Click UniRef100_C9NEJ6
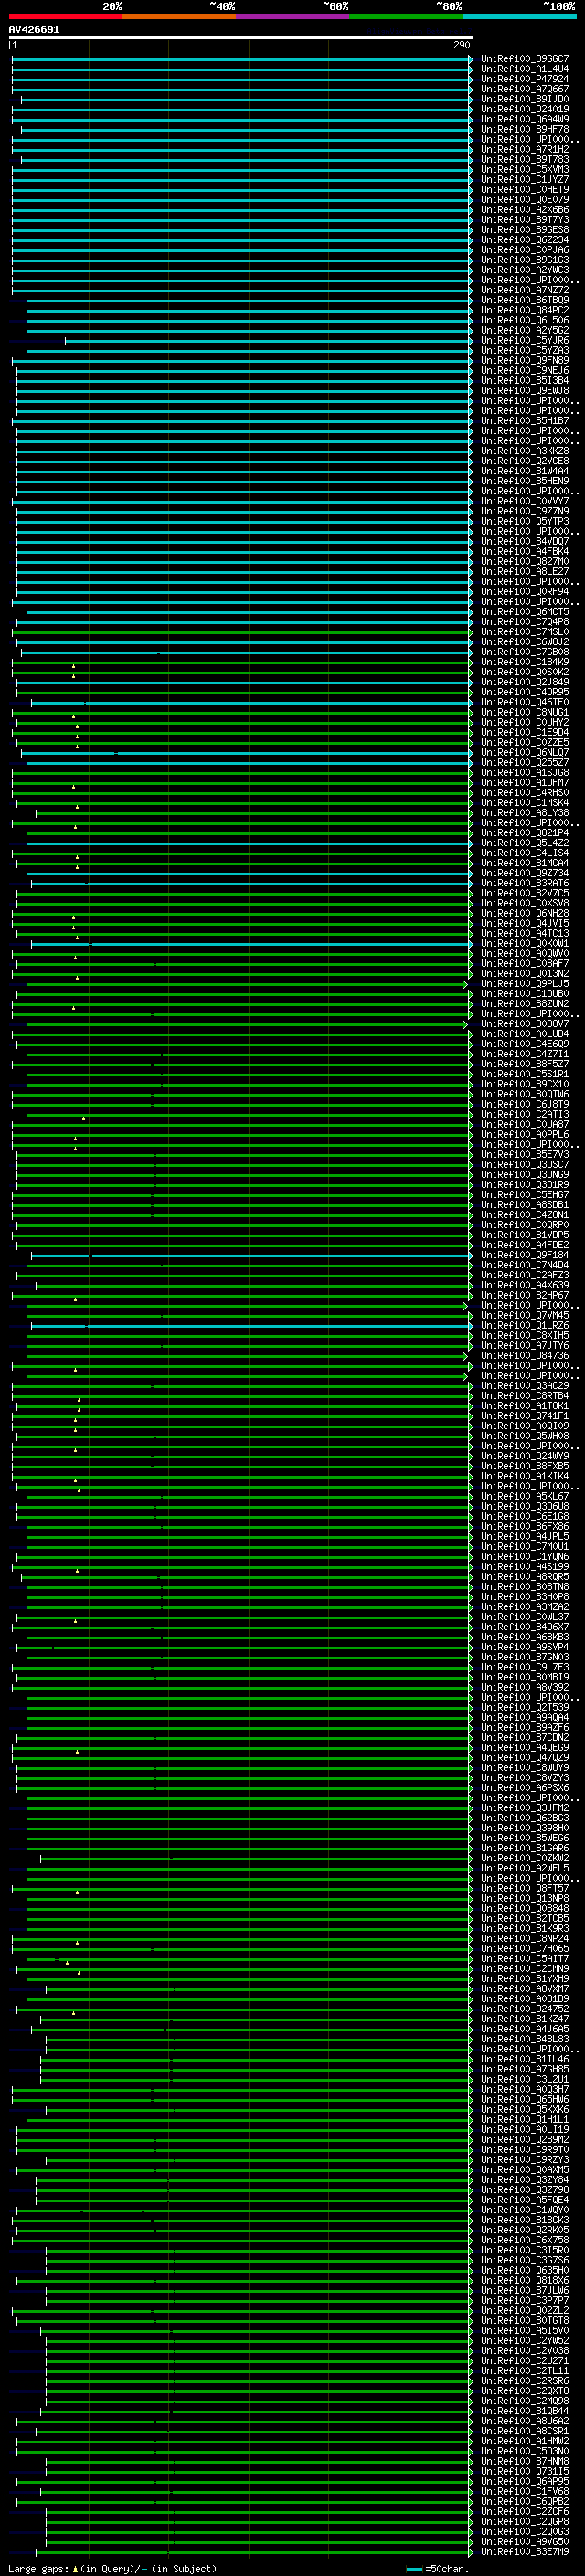The width and height of the screenshot is (585, 2576). [525, 371]
